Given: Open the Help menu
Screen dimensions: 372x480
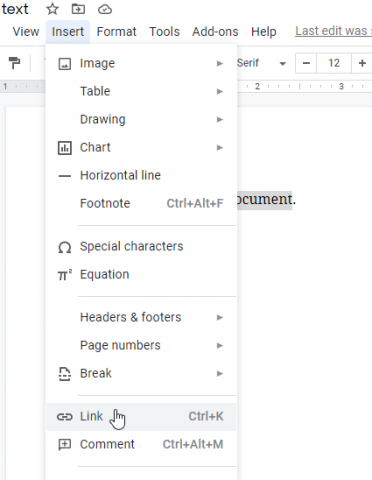Looking at the screenshot, I should [264, 32].
